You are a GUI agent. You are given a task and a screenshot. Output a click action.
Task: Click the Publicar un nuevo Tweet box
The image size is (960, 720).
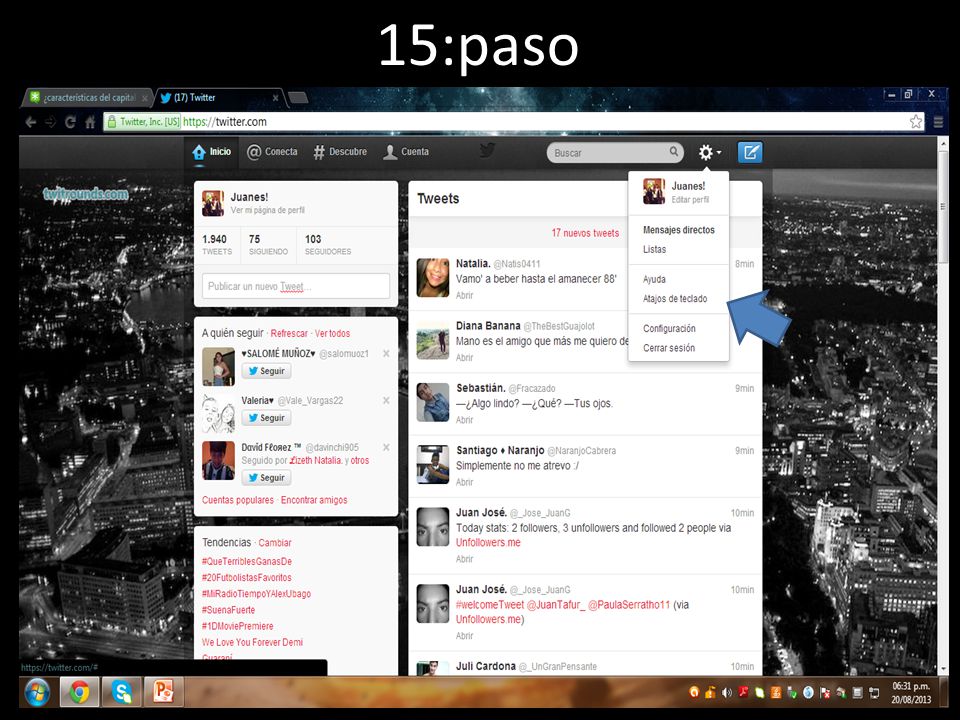pos(296,286)
